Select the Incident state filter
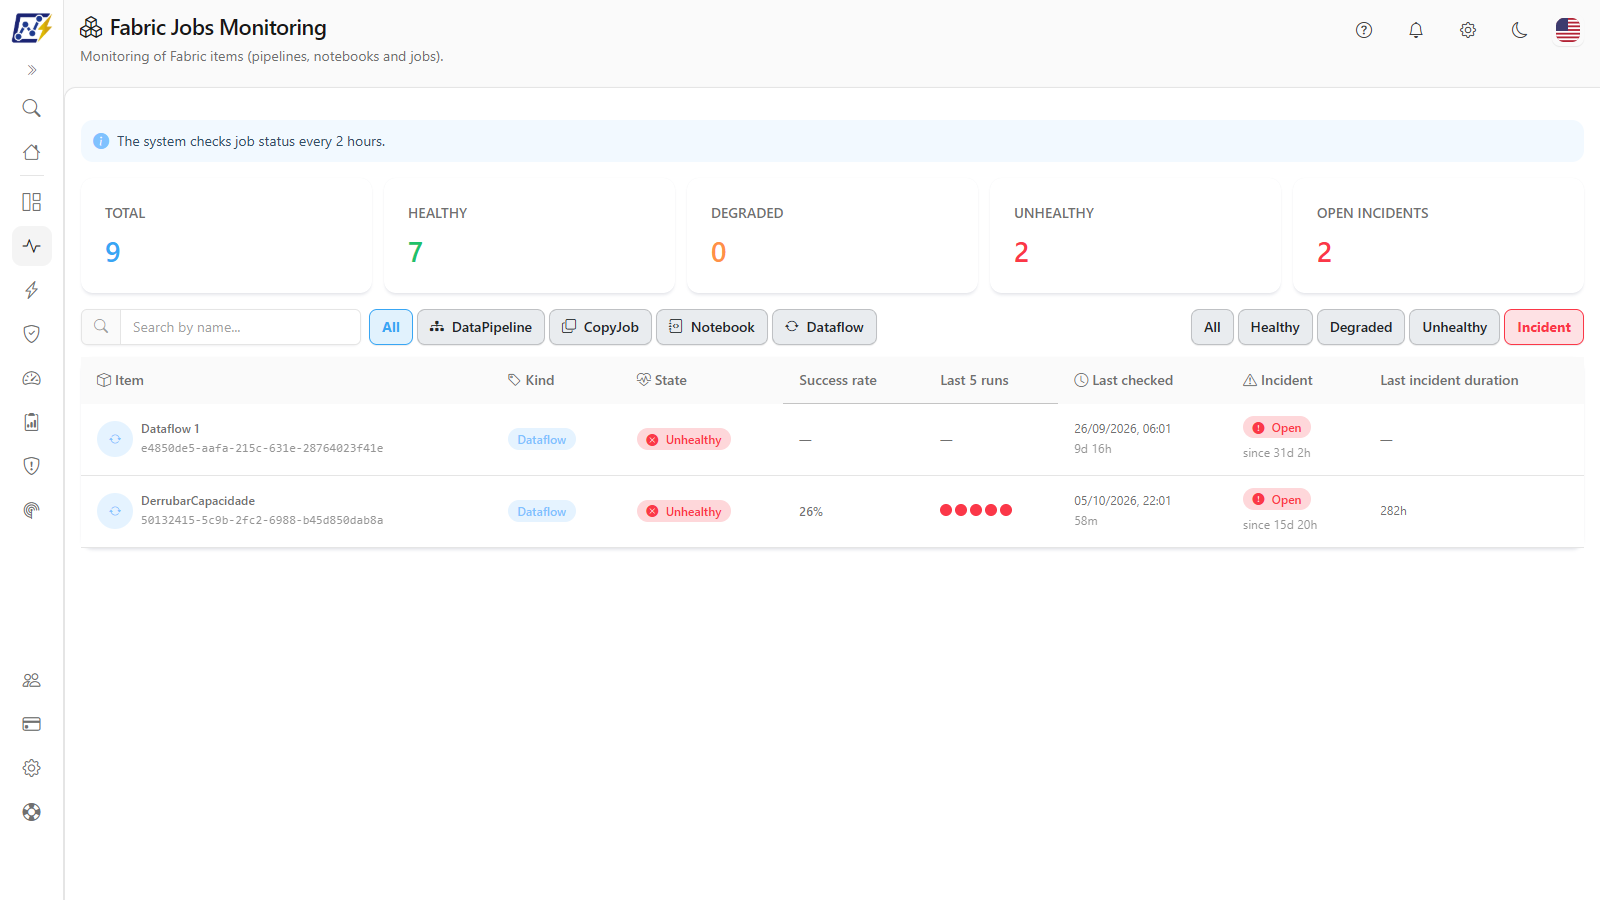The image size is (1600, 900). (x=1544, y=327)
